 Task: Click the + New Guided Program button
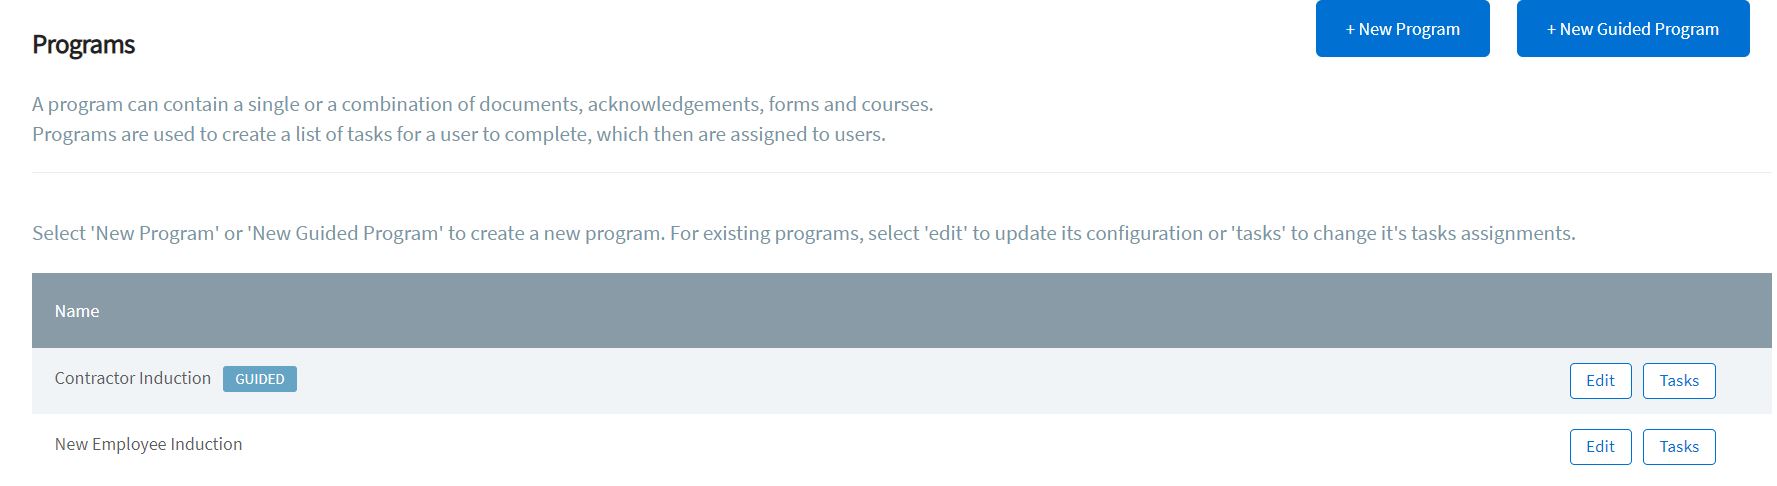[1632, 29]
